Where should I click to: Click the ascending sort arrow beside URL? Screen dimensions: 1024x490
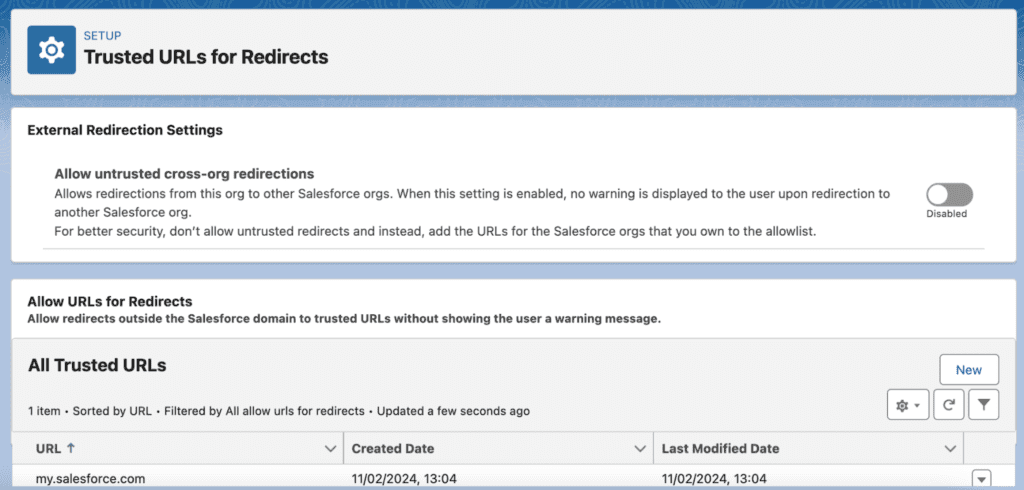(x=70, y=449)
